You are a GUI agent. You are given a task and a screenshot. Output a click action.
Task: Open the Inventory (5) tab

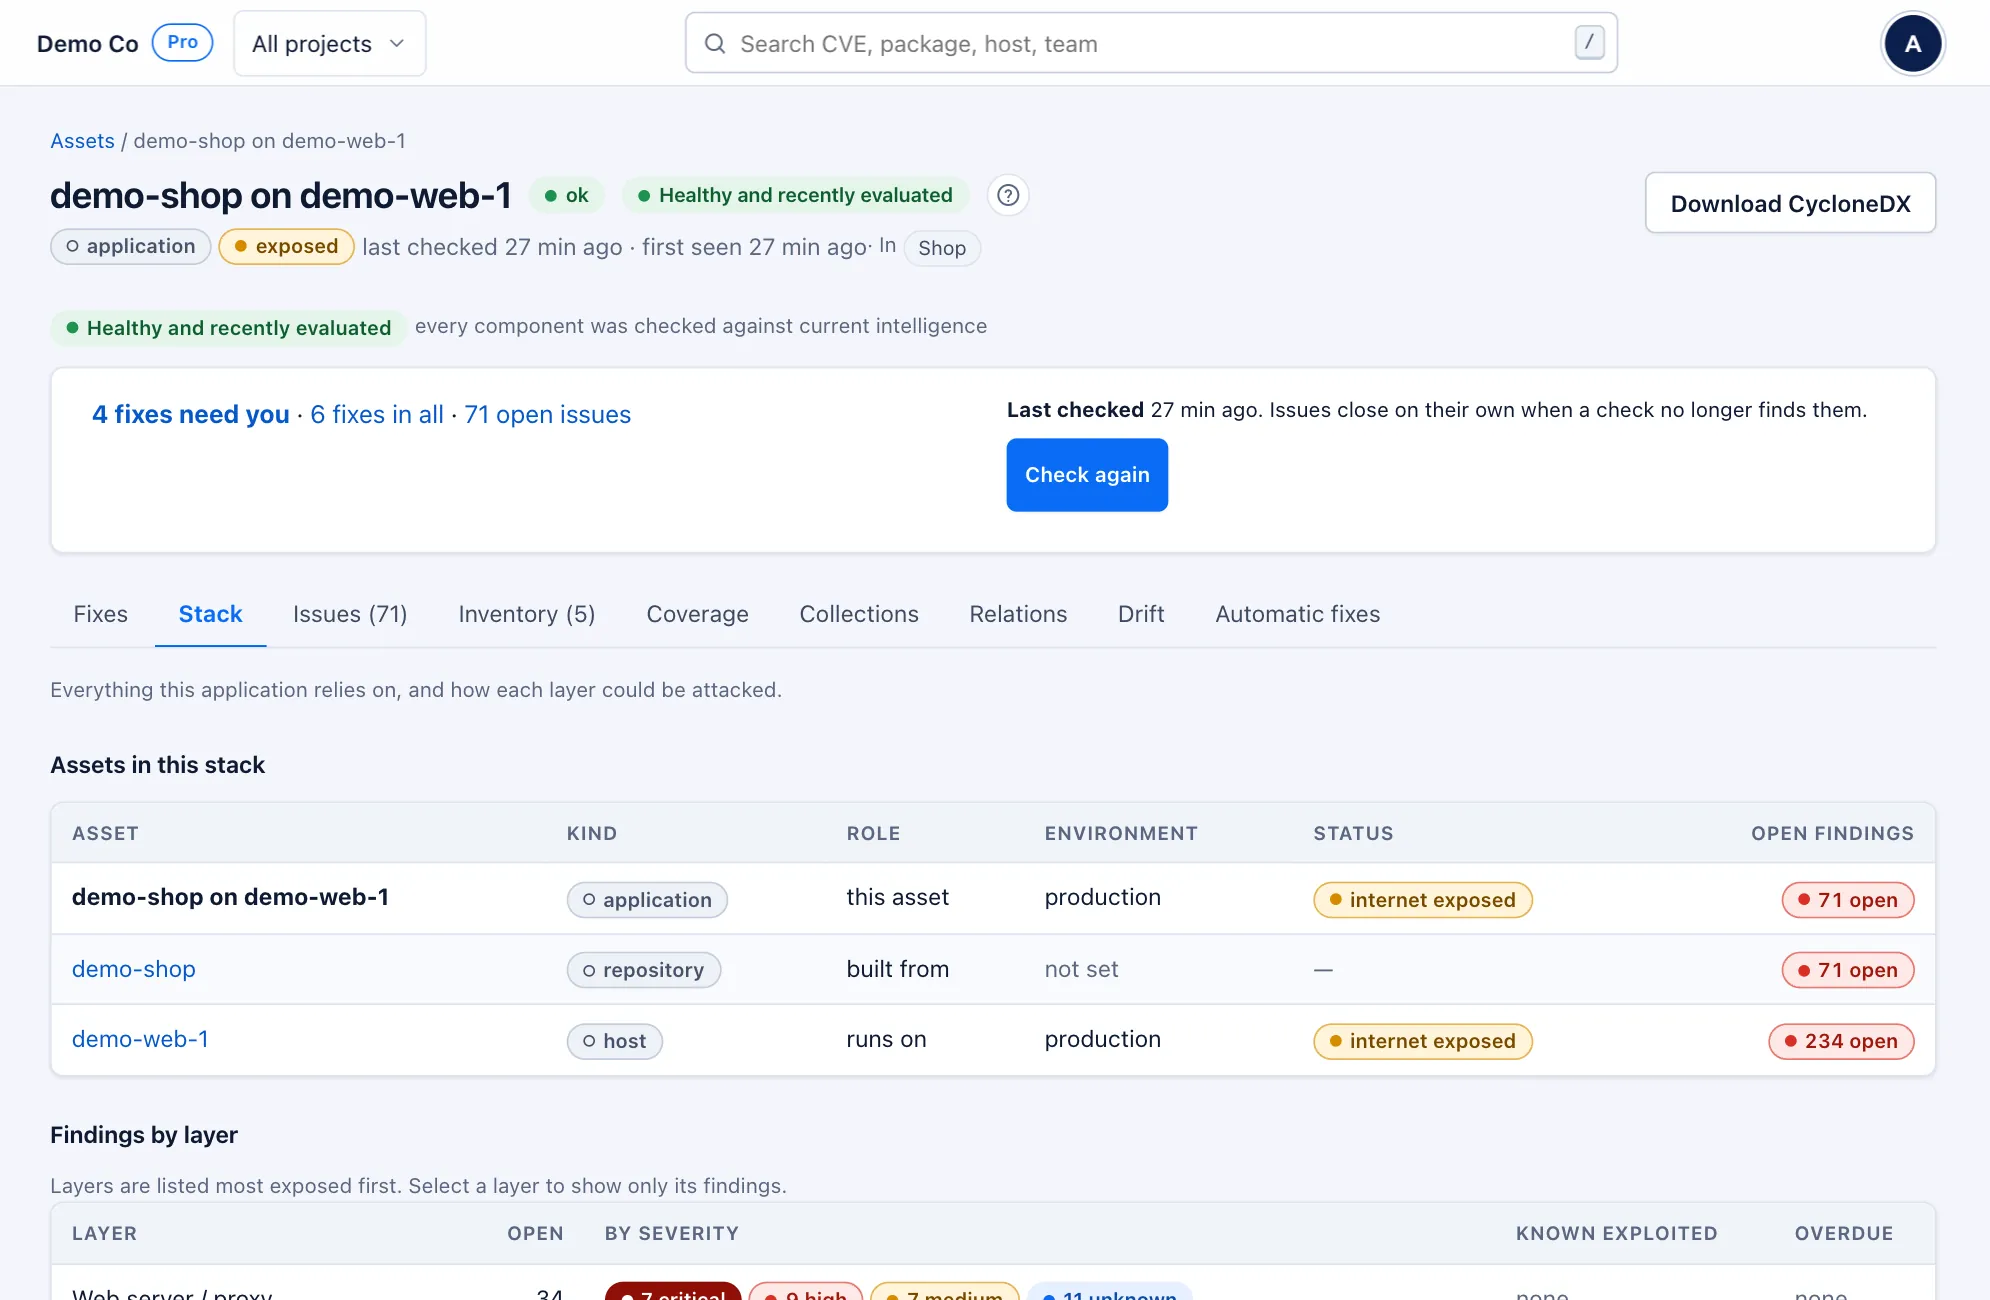click(x=527, y=614)
